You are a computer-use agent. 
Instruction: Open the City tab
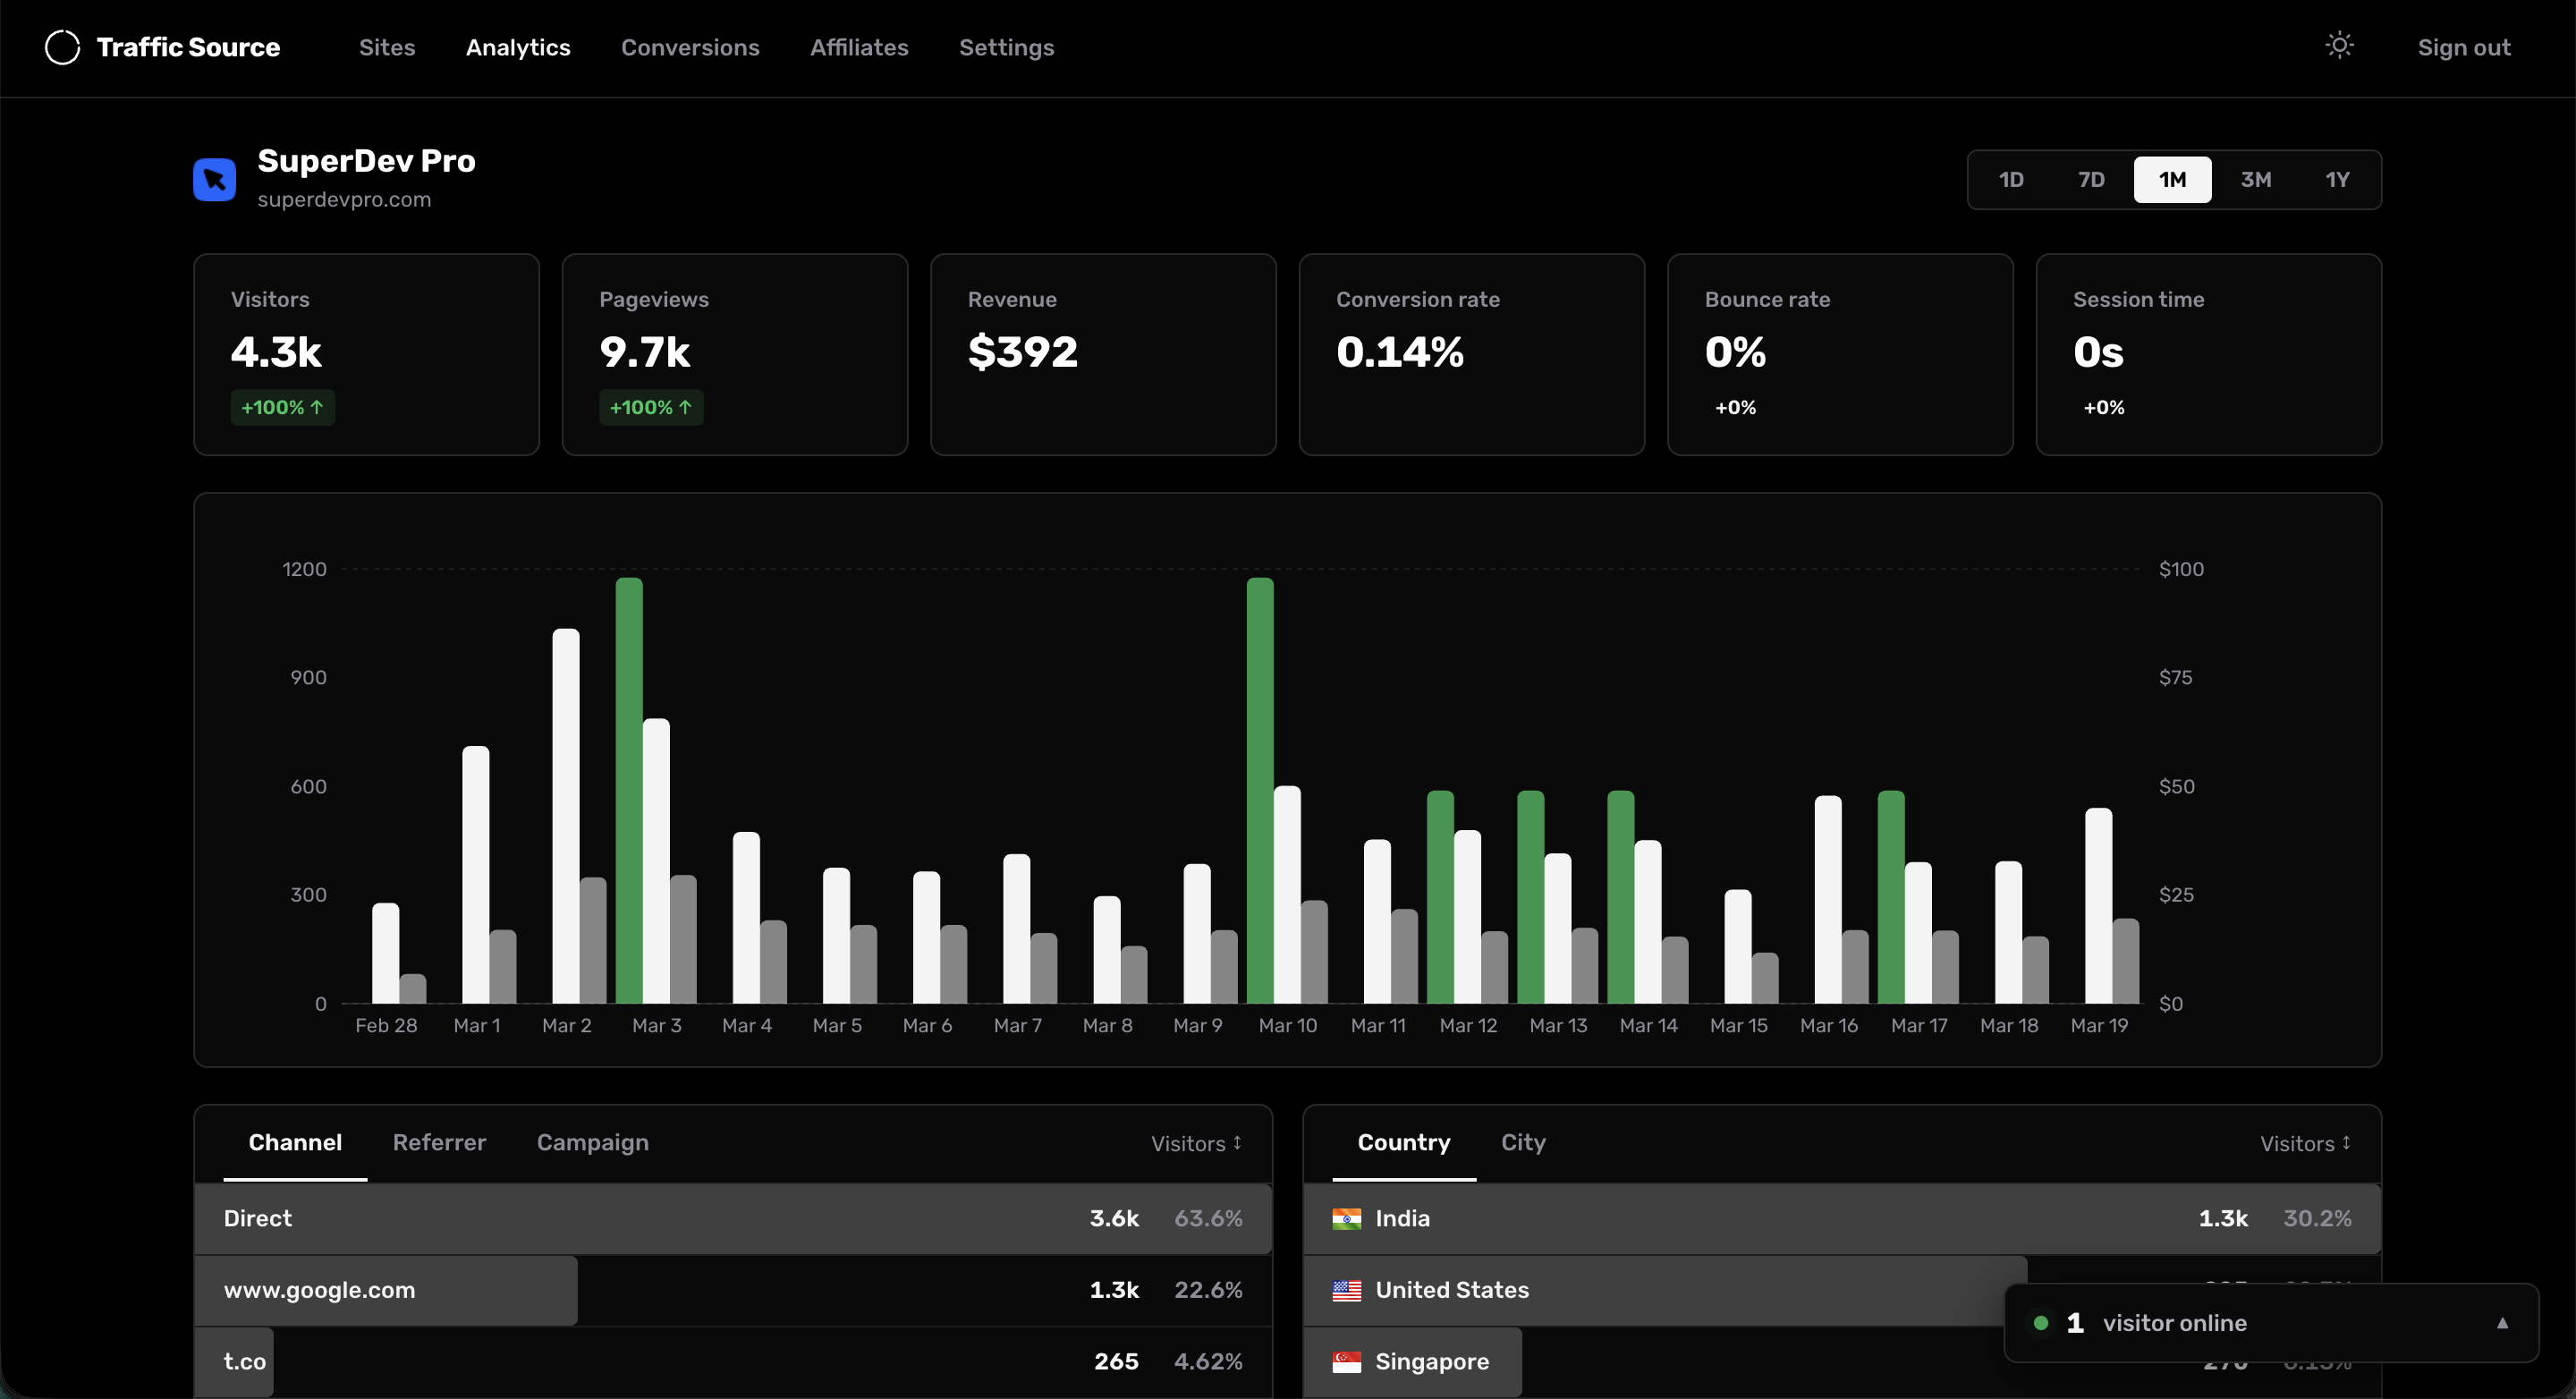tap(1522, 1142)
